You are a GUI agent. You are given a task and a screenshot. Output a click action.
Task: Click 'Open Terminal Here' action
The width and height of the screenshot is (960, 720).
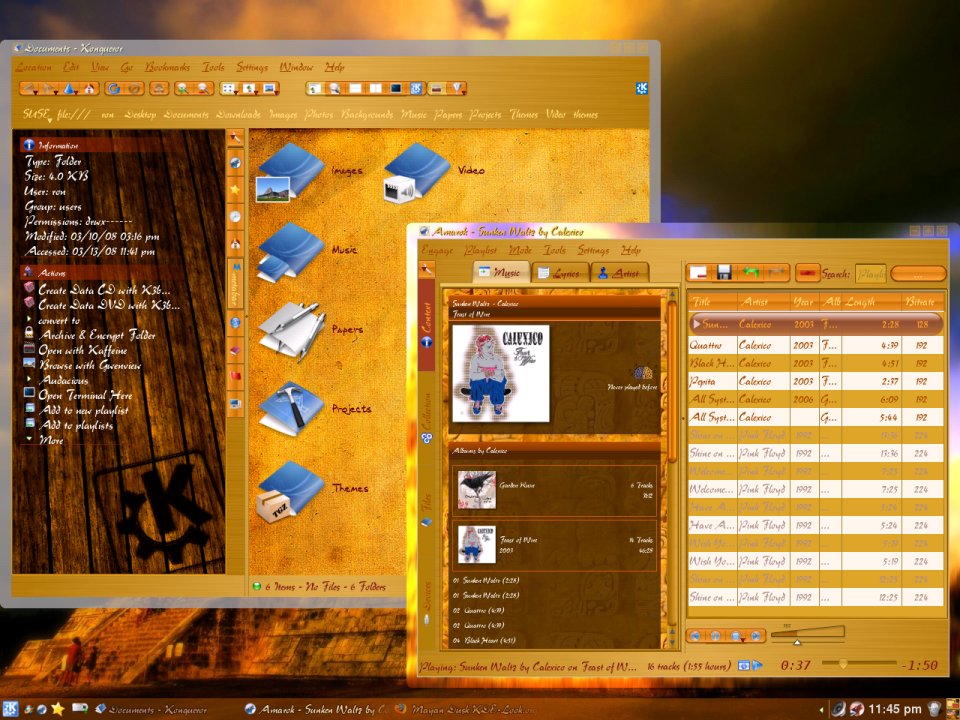85,395
